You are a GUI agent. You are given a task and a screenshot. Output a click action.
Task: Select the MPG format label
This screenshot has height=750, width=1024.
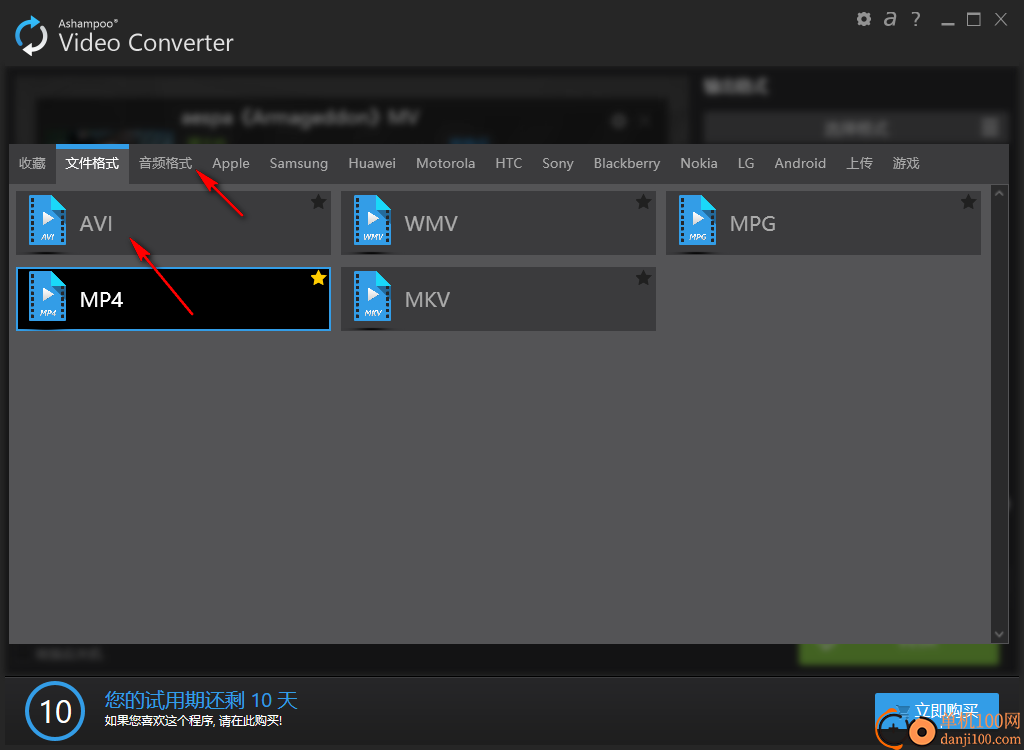[x=753, y=223]
